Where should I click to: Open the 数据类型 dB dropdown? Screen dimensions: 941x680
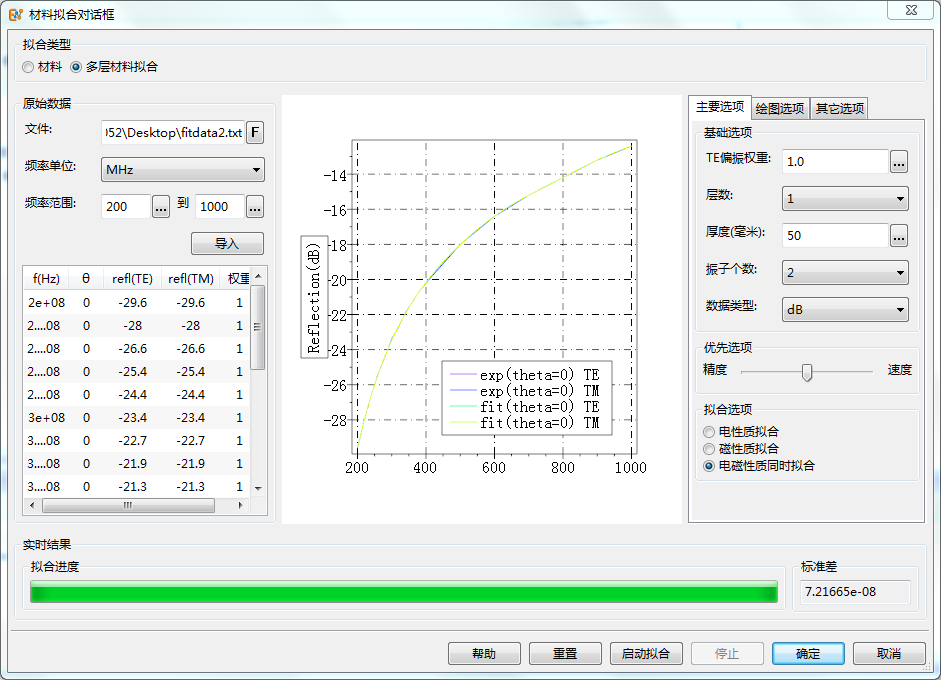tap(844, 310)
